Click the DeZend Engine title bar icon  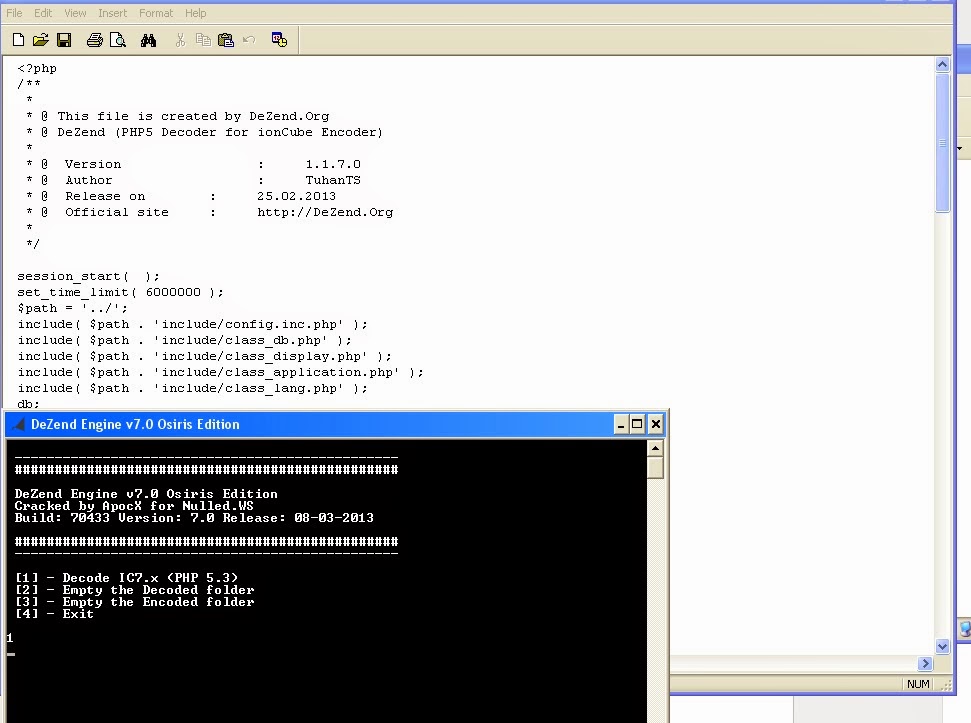[19, 425]
